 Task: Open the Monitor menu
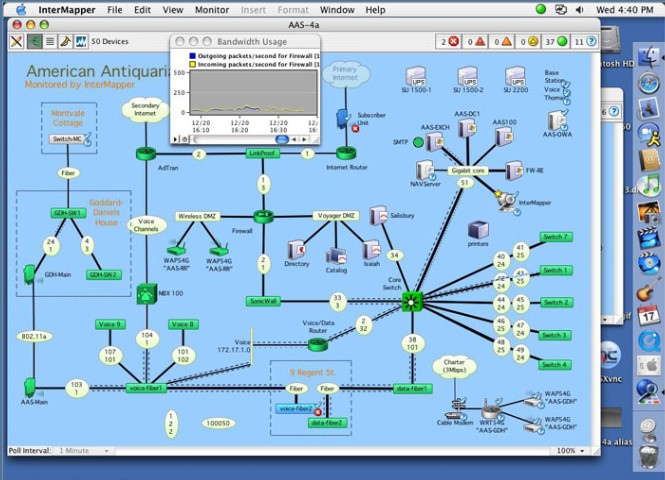click(x=212, y=9)
